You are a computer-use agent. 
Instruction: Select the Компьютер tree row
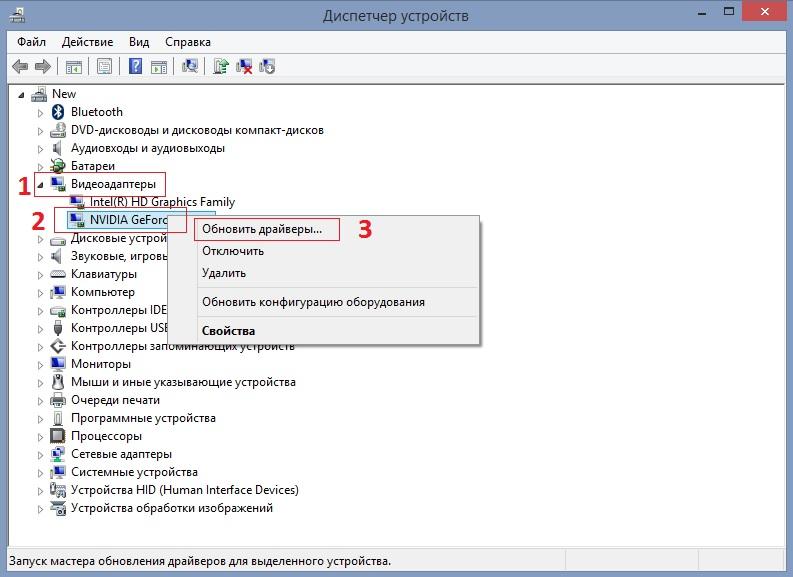(x=103, y=292)
